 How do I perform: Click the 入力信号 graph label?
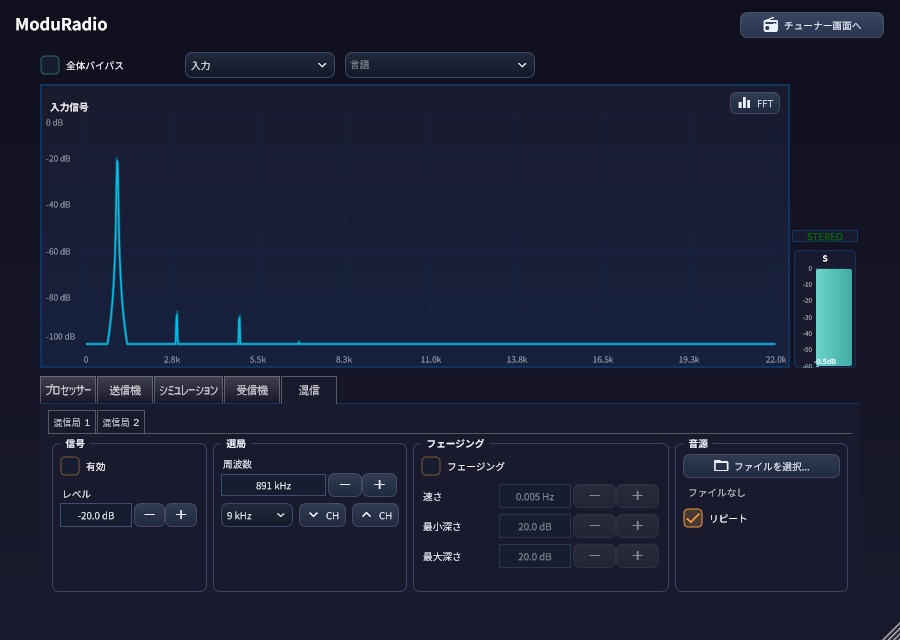69,107
